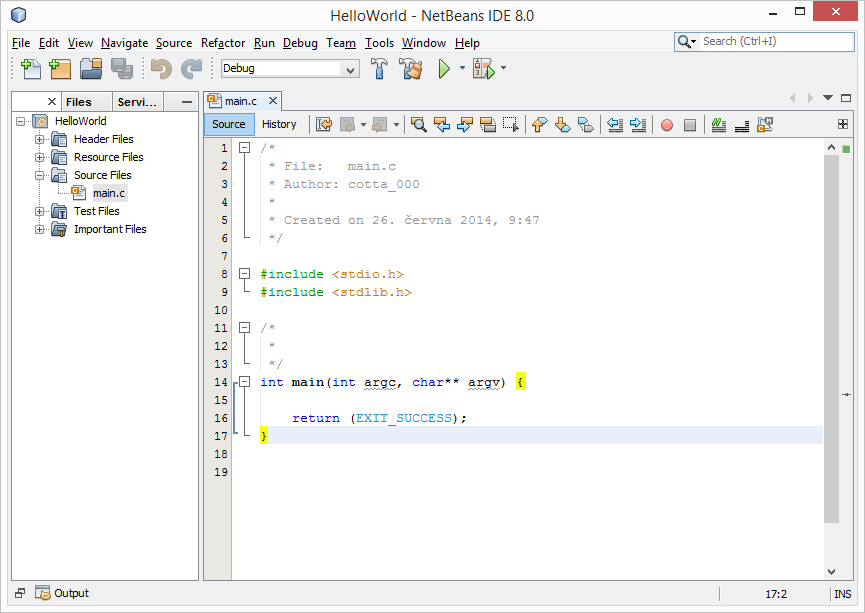865x613 pixels.
Task: Collapse the main function code fold
Action: pyautogui.click(x=245, y=382)
